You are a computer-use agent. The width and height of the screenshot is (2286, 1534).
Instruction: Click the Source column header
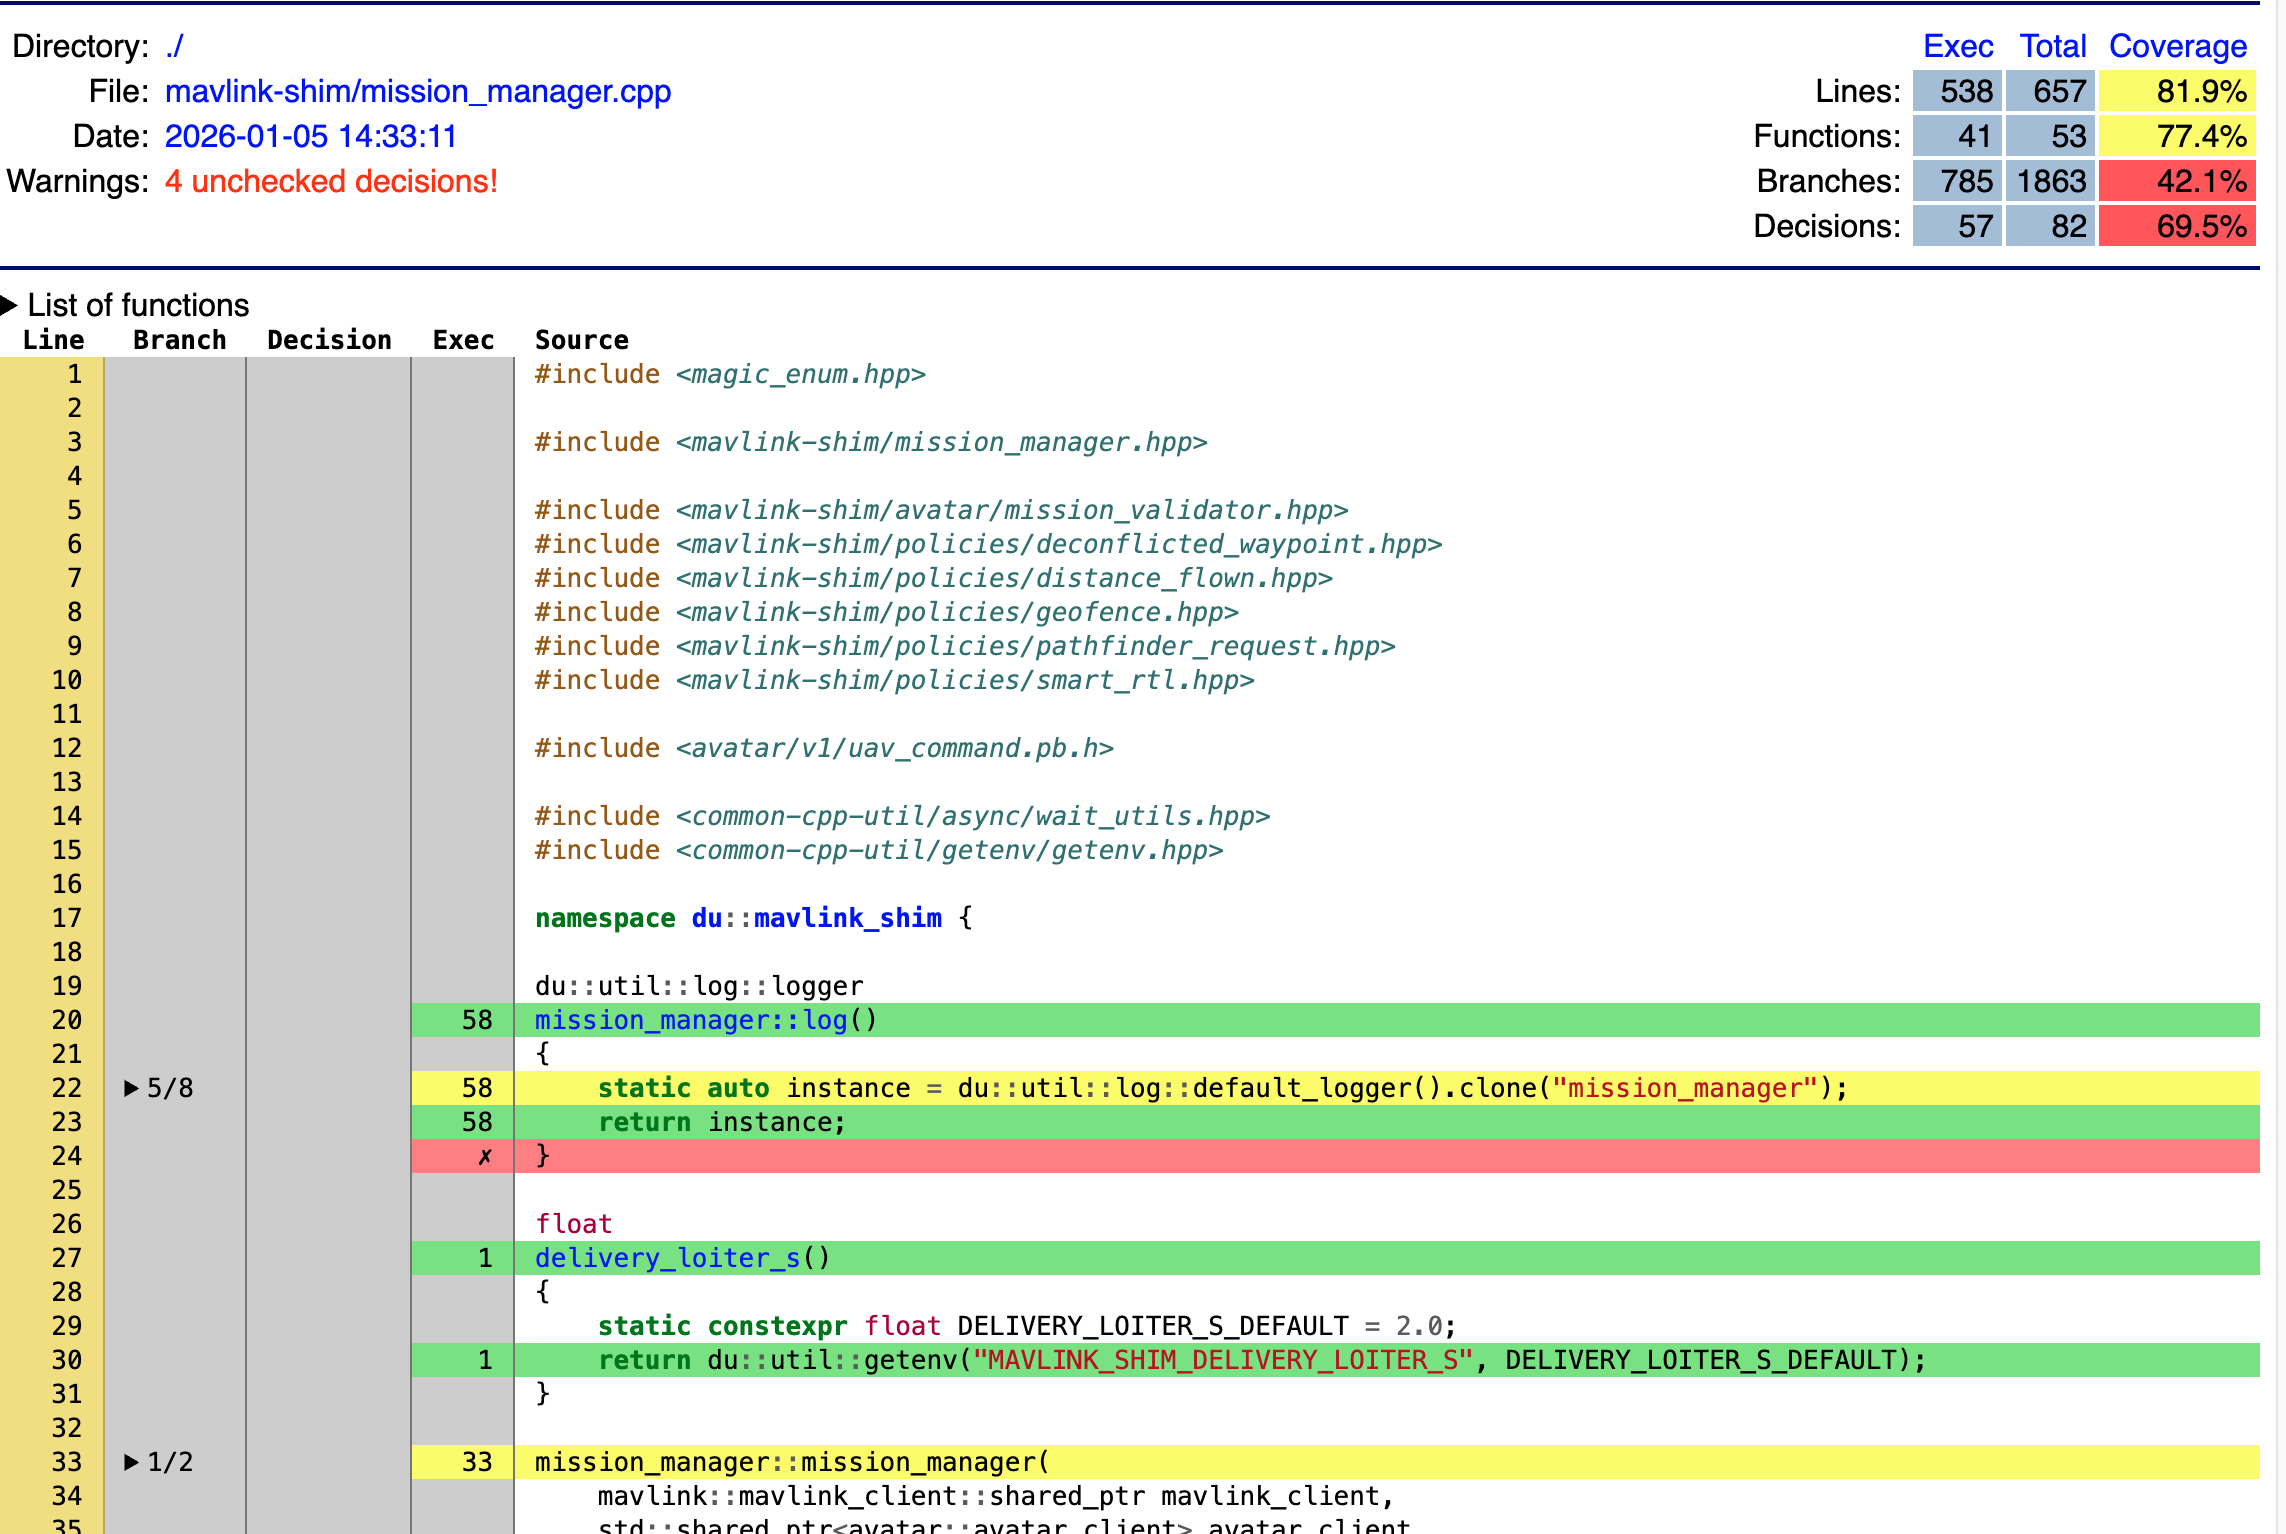[582, 340]
